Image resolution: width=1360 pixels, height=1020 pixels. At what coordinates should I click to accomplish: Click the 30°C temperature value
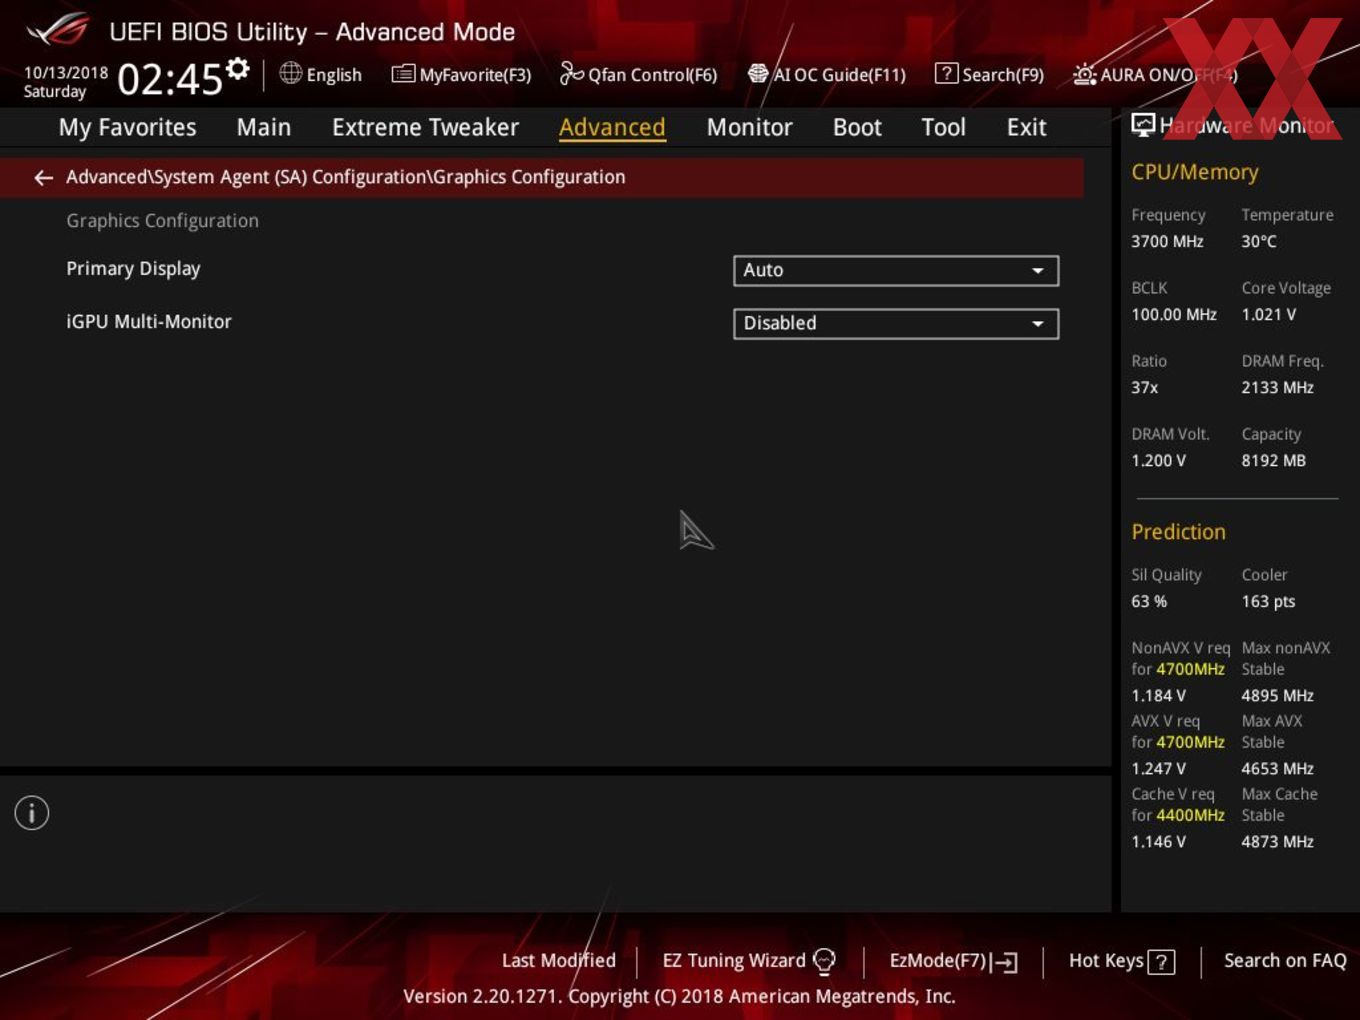(1259, 242)
